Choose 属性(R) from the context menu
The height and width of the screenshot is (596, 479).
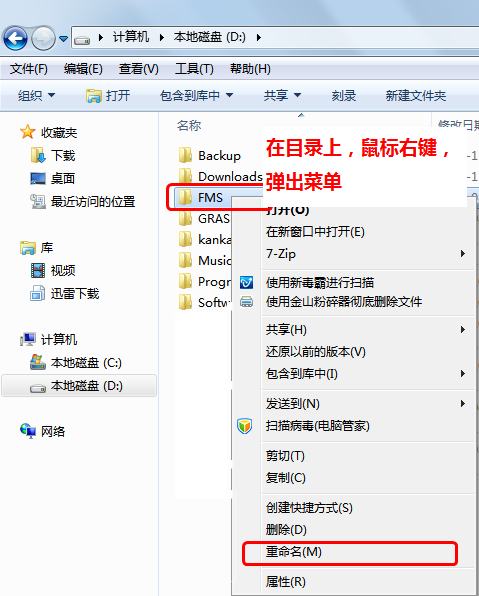click(x=285, y=582)
